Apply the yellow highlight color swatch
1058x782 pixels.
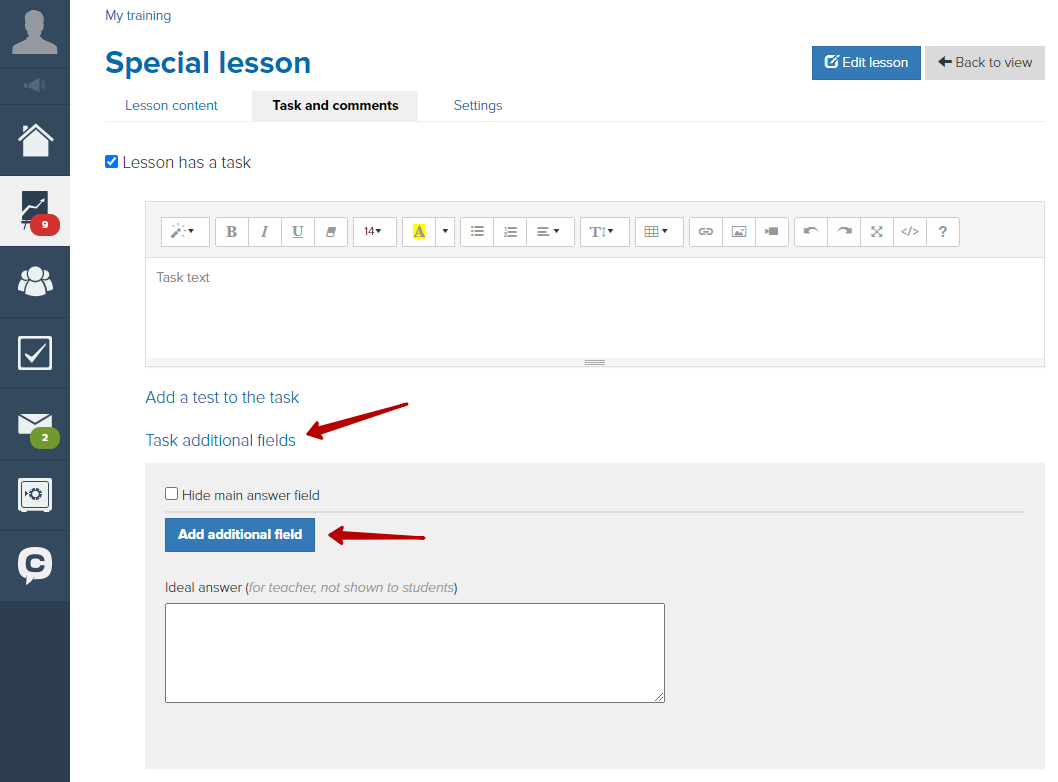pyautogui.click(x=419, y=232)
